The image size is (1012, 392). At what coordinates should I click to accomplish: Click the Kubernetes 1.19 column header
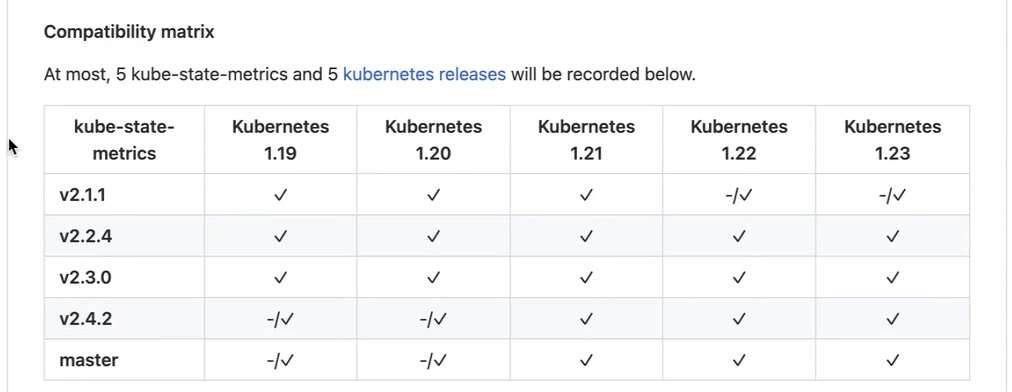tap(280, 139)
